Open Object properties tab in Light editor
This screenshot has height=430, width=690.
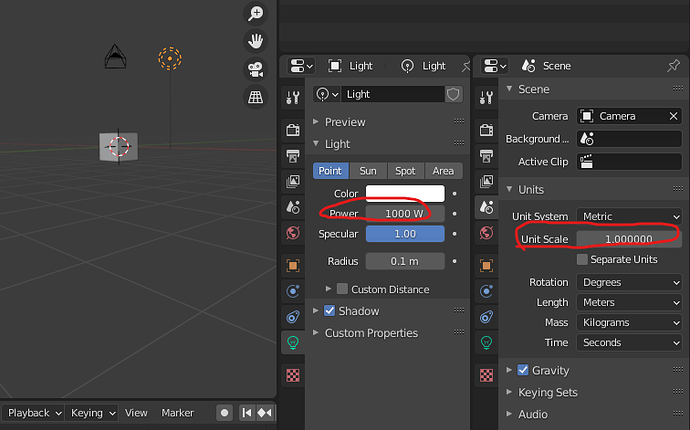click(293, 265)
